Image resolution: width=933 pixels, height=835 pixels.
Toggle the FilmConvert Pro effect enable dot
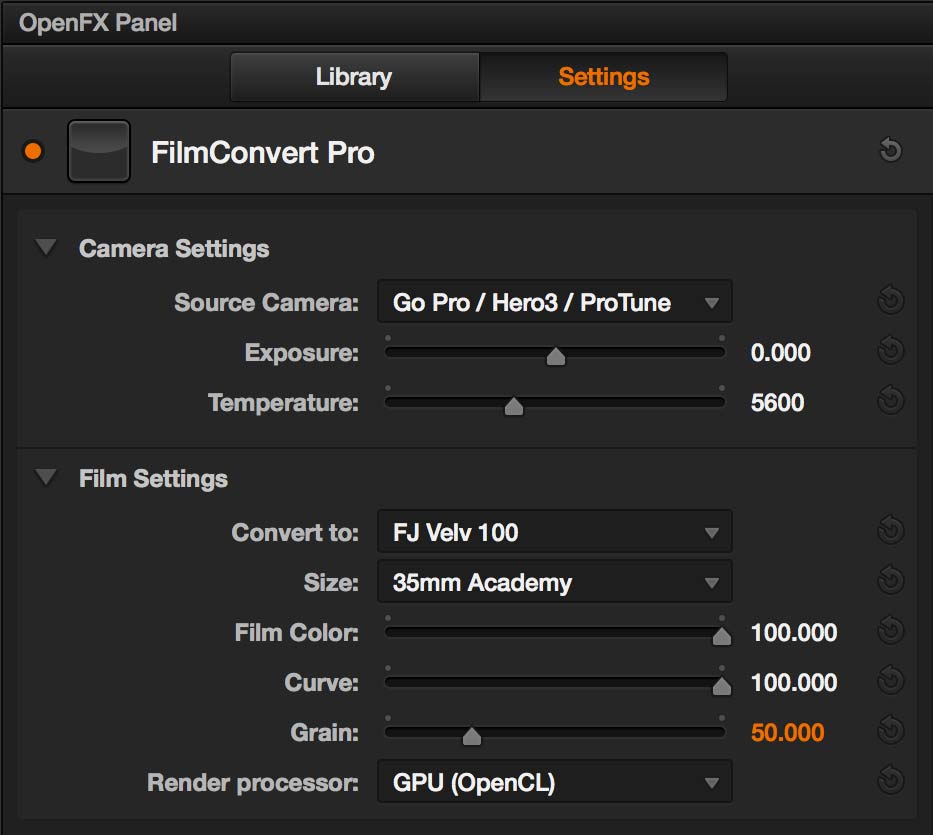[x=33, y=151]
